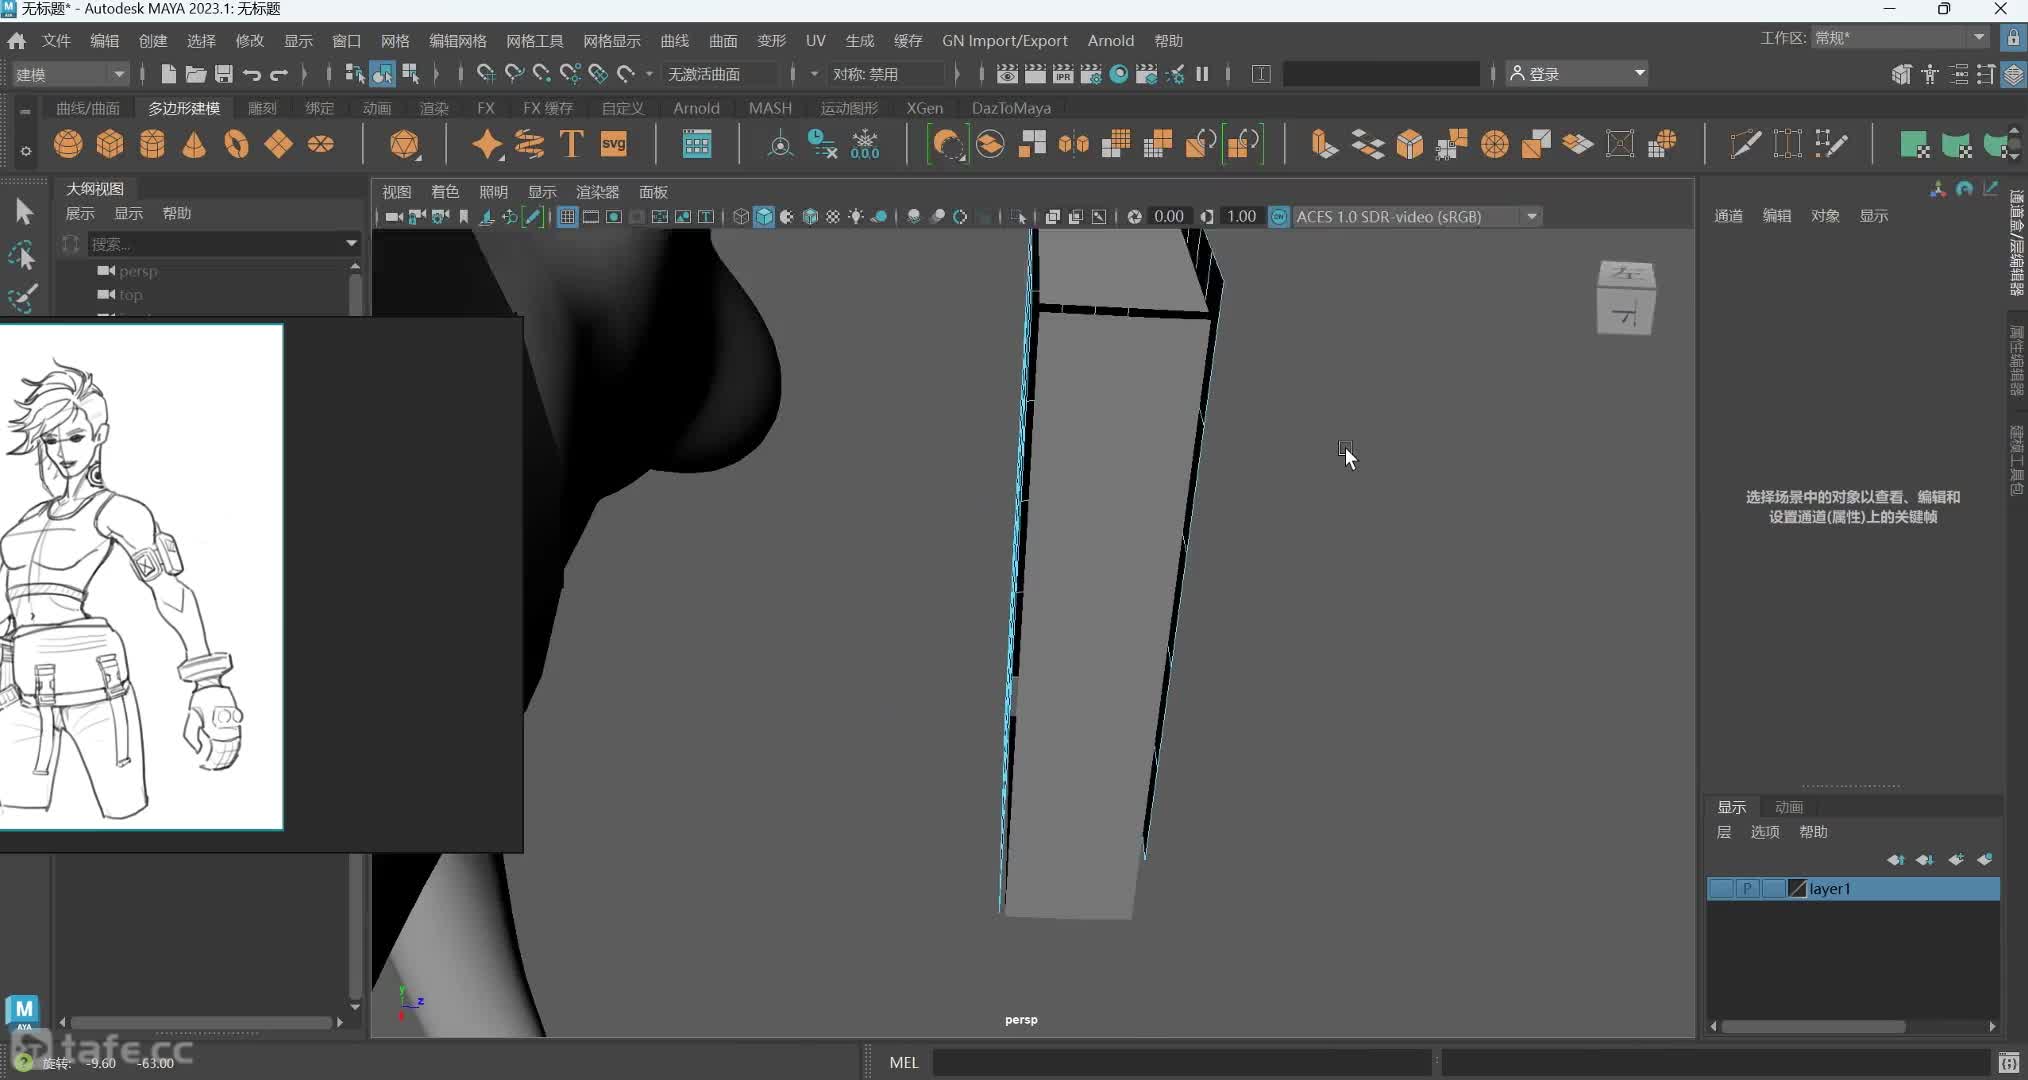Create a polygon disc from the shelf
The image size is (2028, 1080).
[x=320, y=145]
